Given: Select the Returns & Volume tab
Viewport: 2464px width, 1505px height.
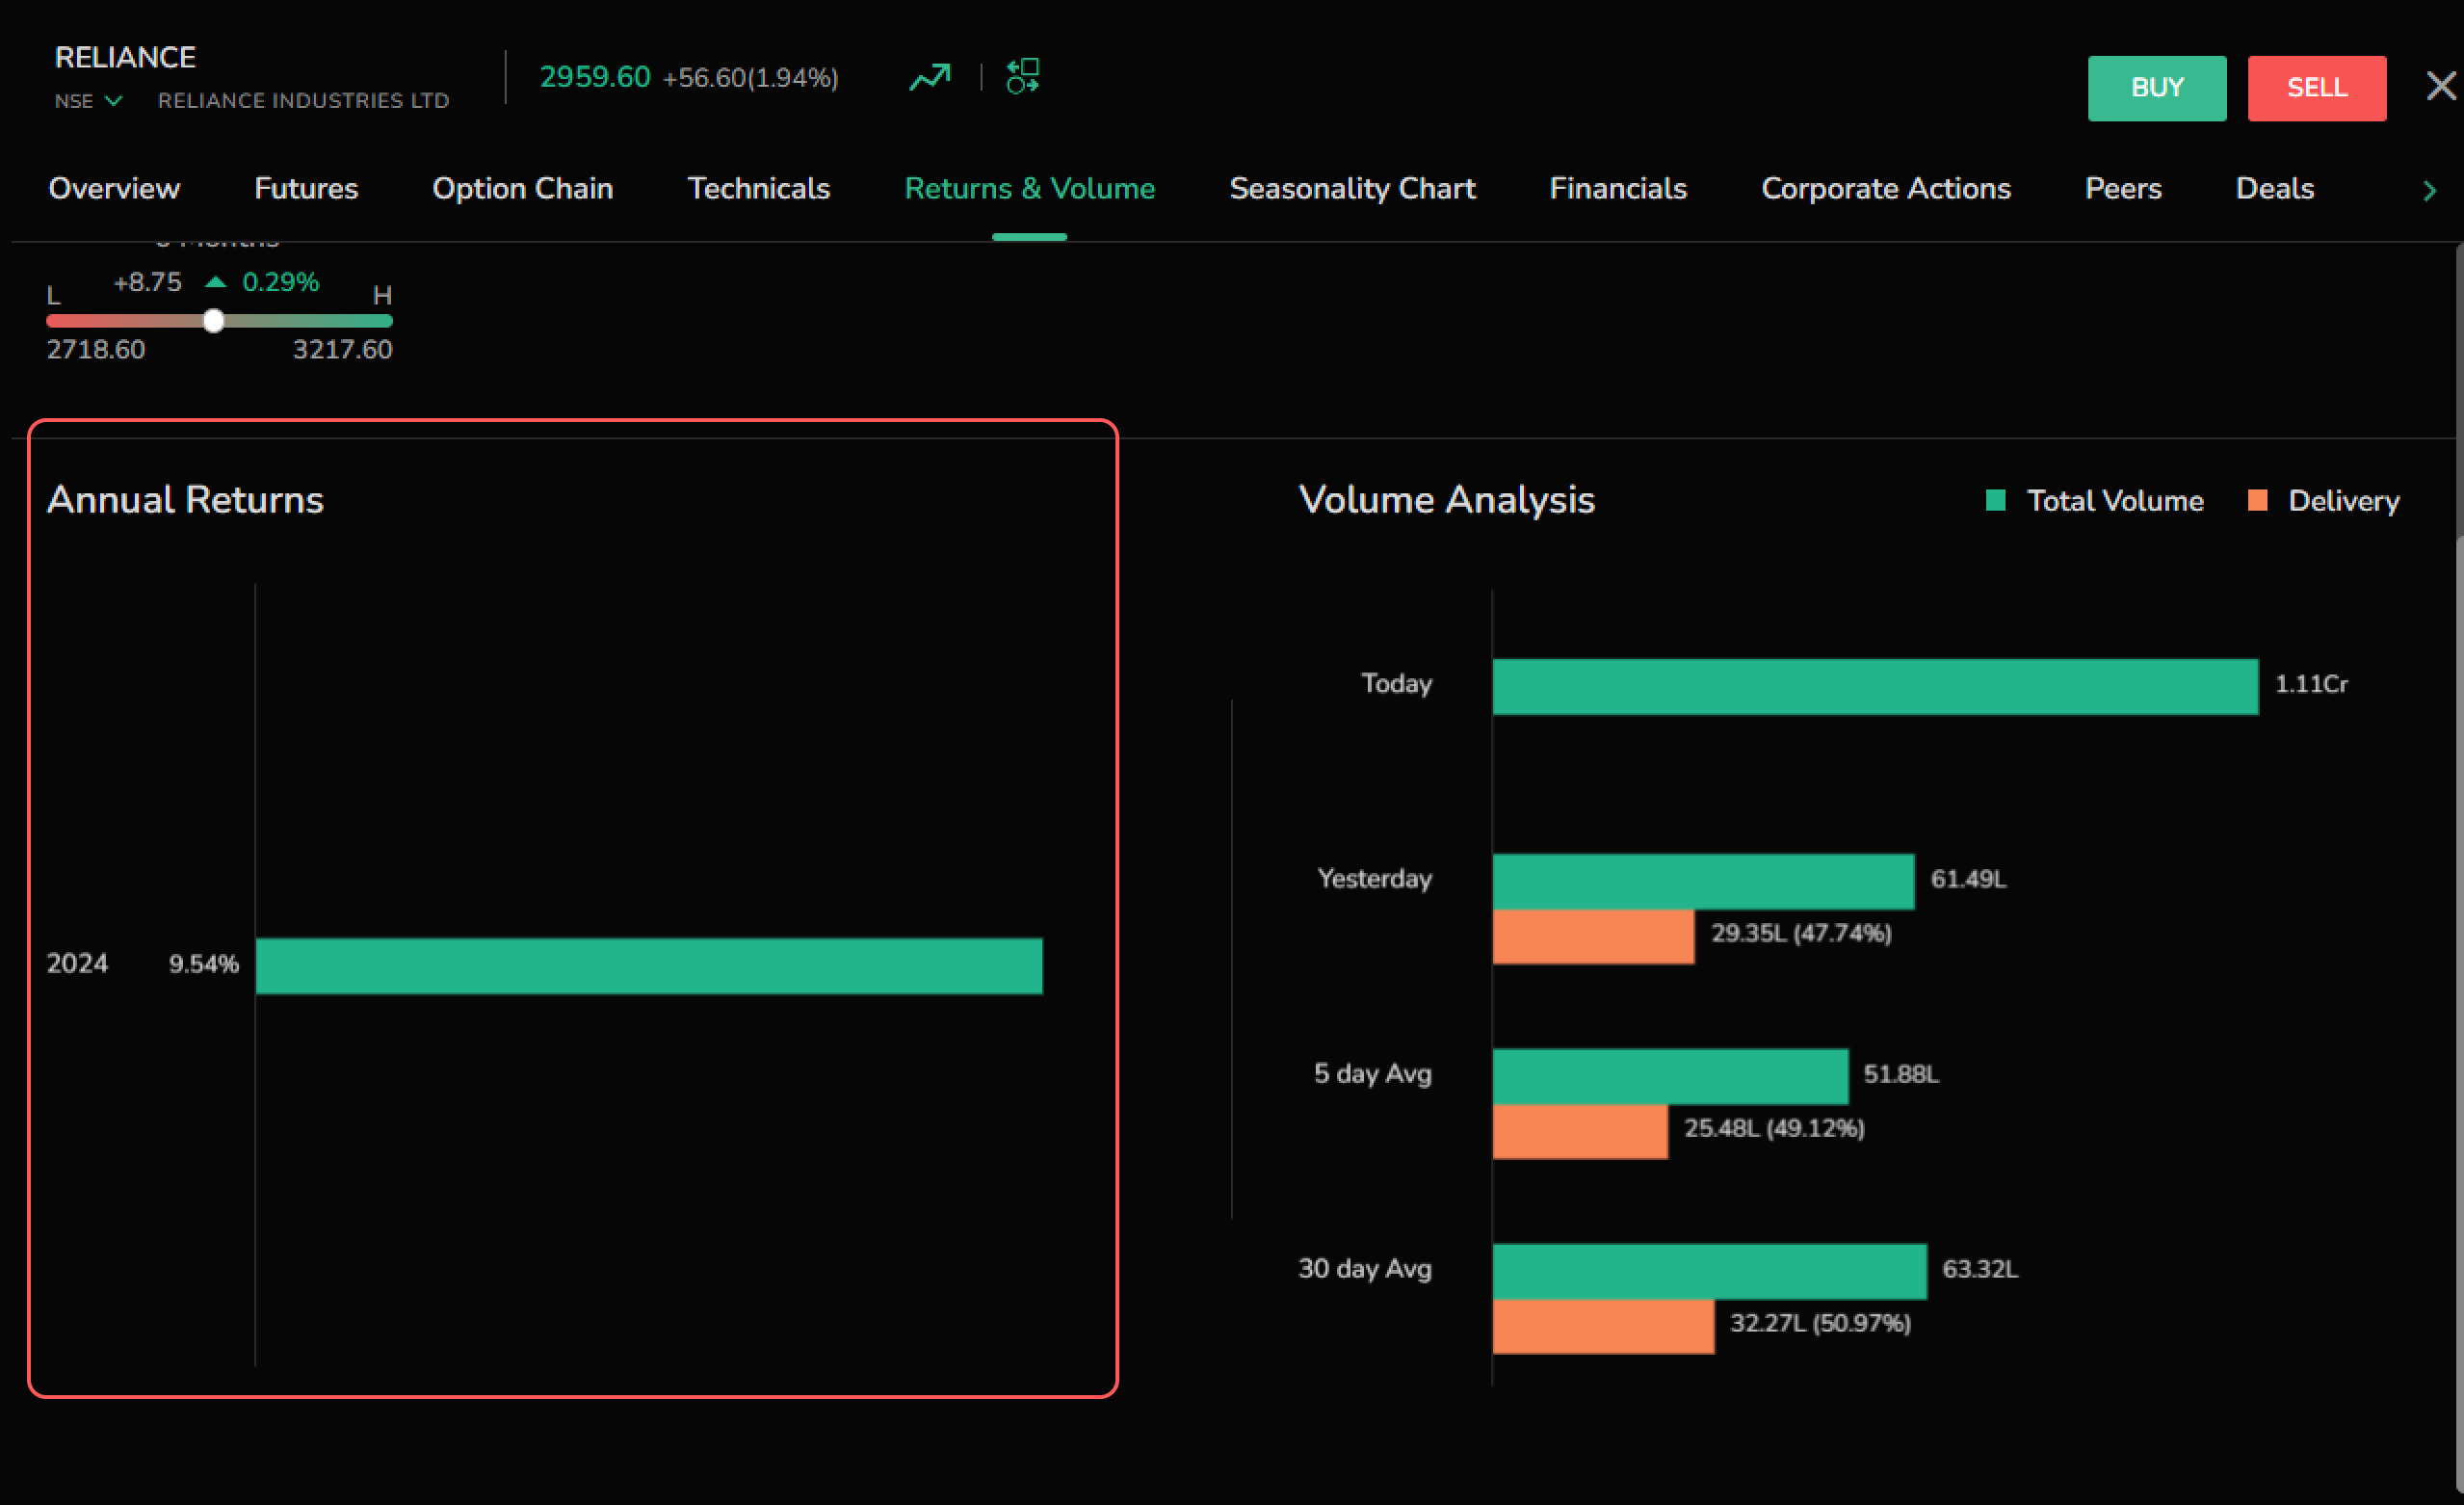Looking at the screenshot, I should [x=1030, y=189].
